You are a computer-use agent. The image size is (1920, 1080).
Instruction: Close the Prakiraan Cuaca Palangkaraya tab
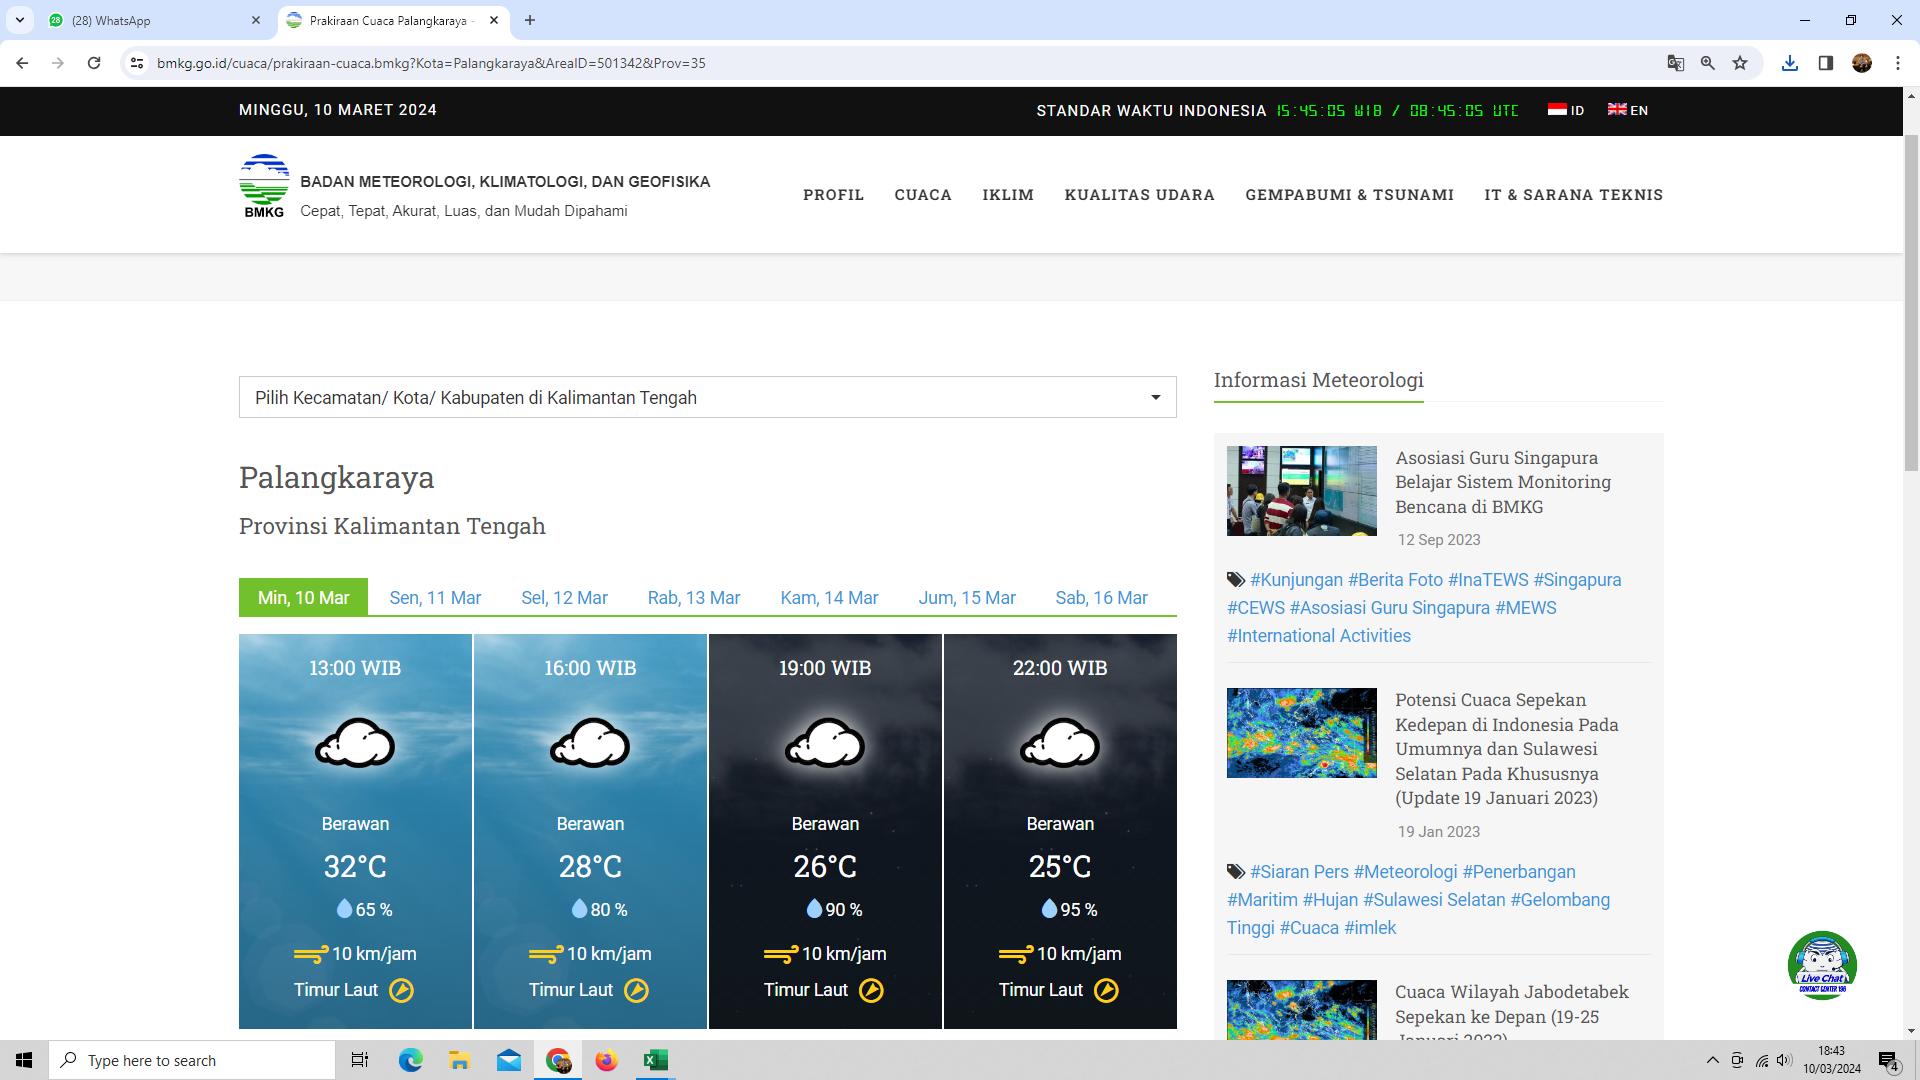click(x=494, y=20)
